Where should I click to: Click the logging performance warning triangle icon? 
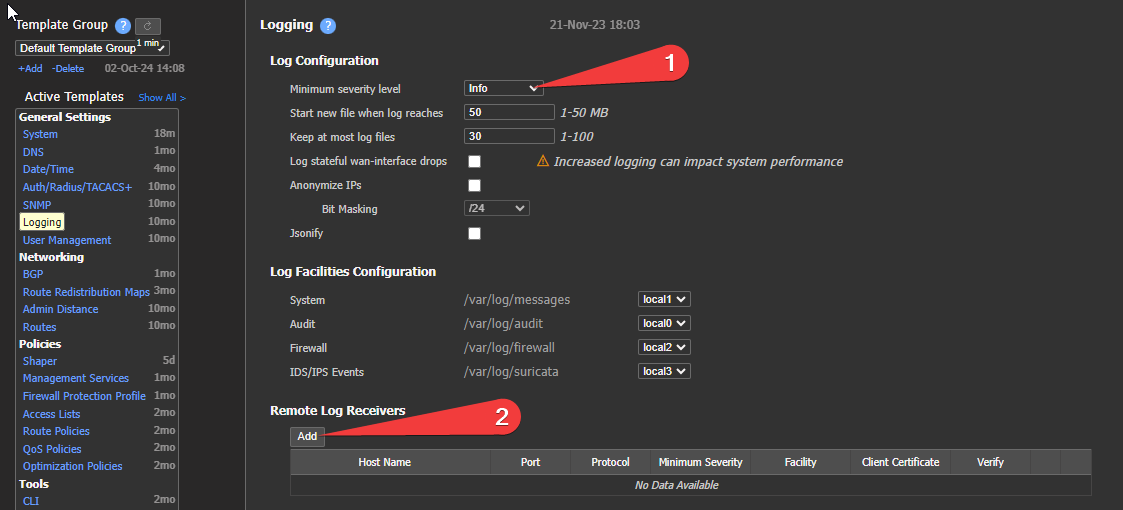coord(543,161)
